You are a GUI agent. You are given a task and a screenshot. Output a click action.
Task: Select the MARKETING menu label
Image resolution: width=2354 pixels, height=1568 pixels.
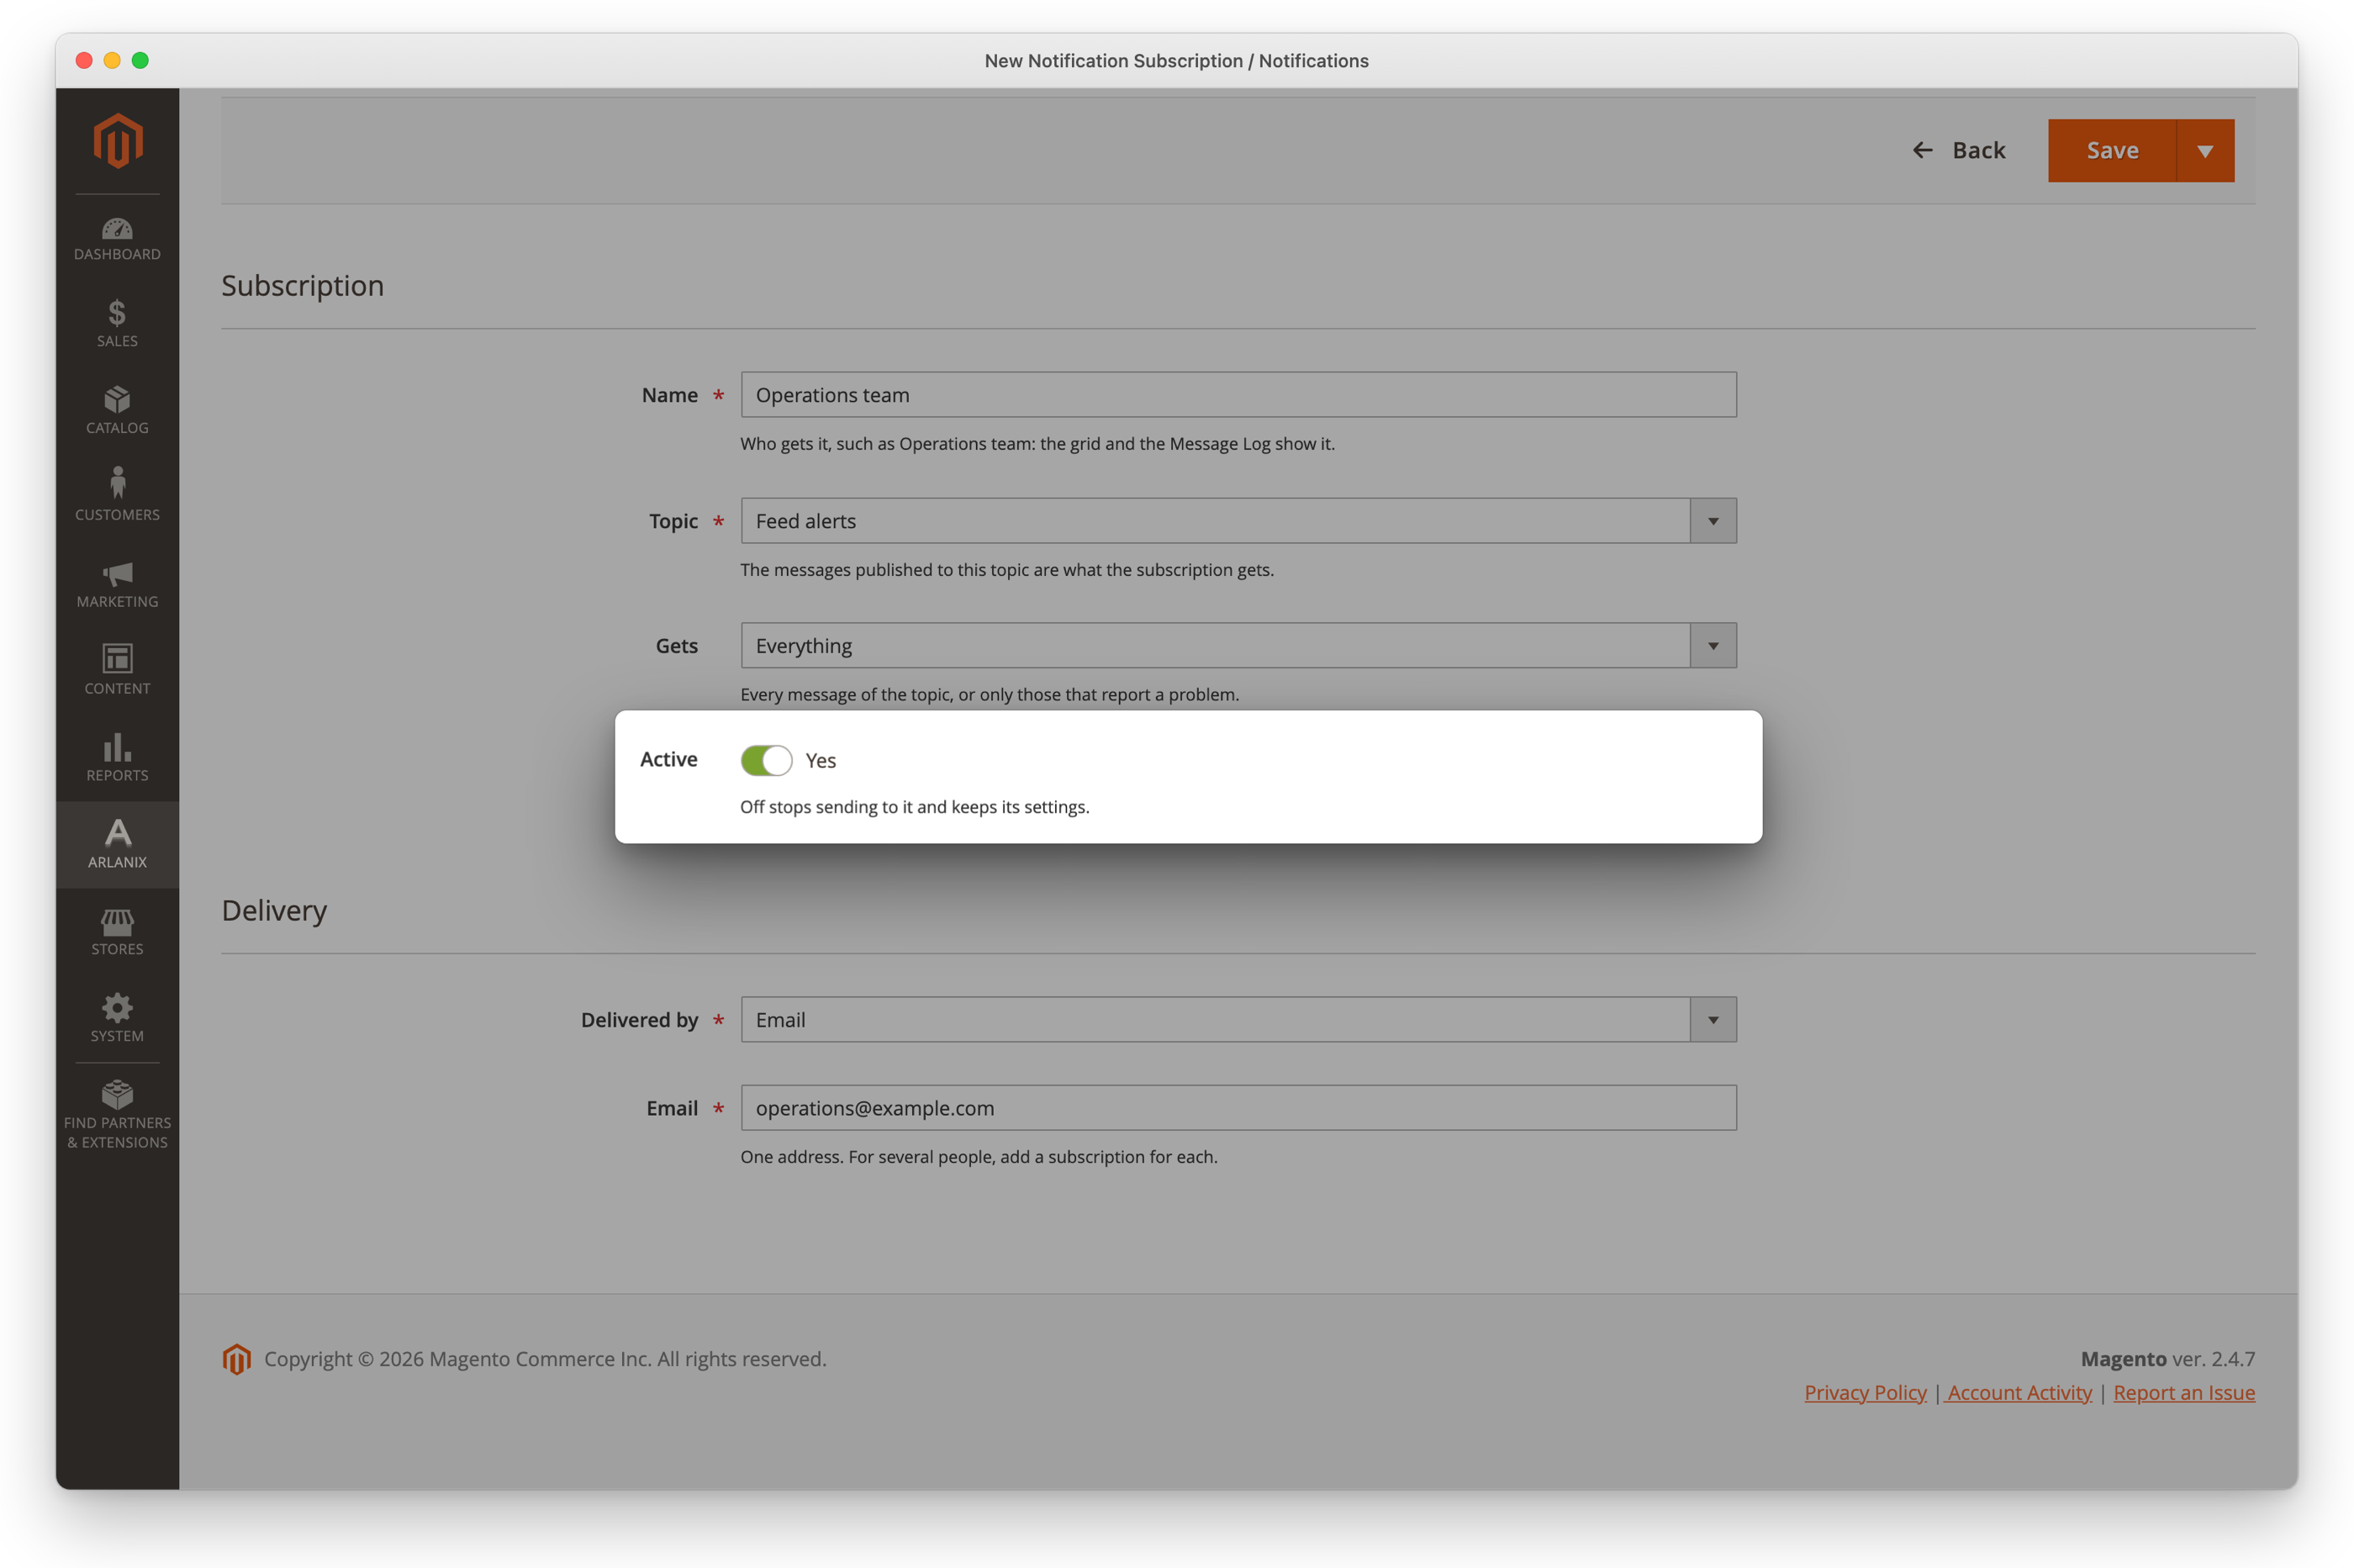click(x=117, y=602)
